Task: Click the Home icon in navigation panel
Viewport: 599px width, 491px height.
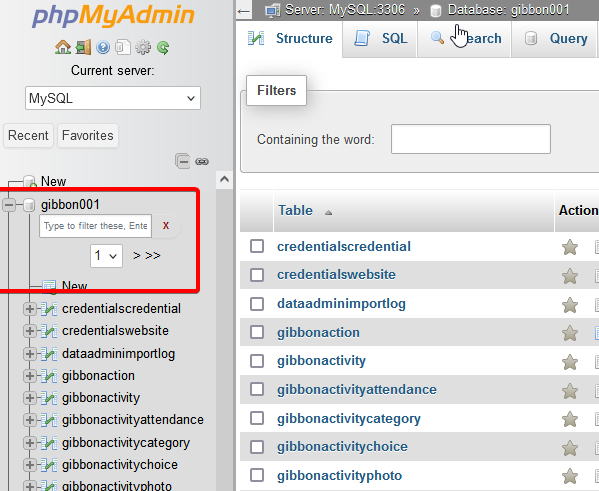Action: [x=63, y=47]
